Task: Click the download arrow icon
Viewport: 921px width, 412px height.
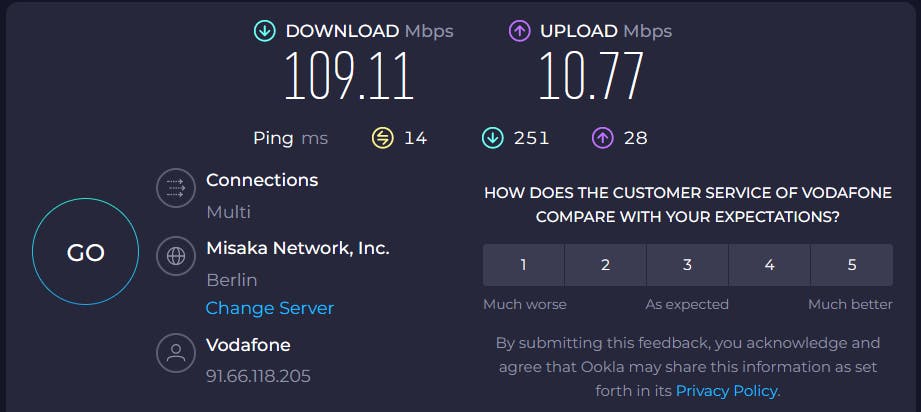Action: [266, 31]
